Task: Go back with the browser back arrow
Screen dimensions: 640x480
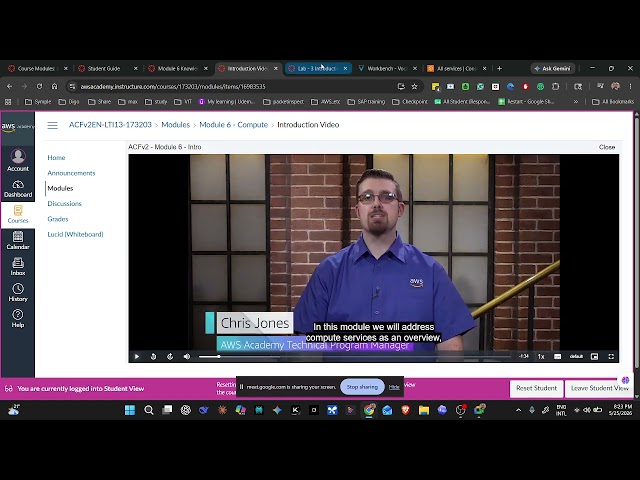Action: pos(9,87)
